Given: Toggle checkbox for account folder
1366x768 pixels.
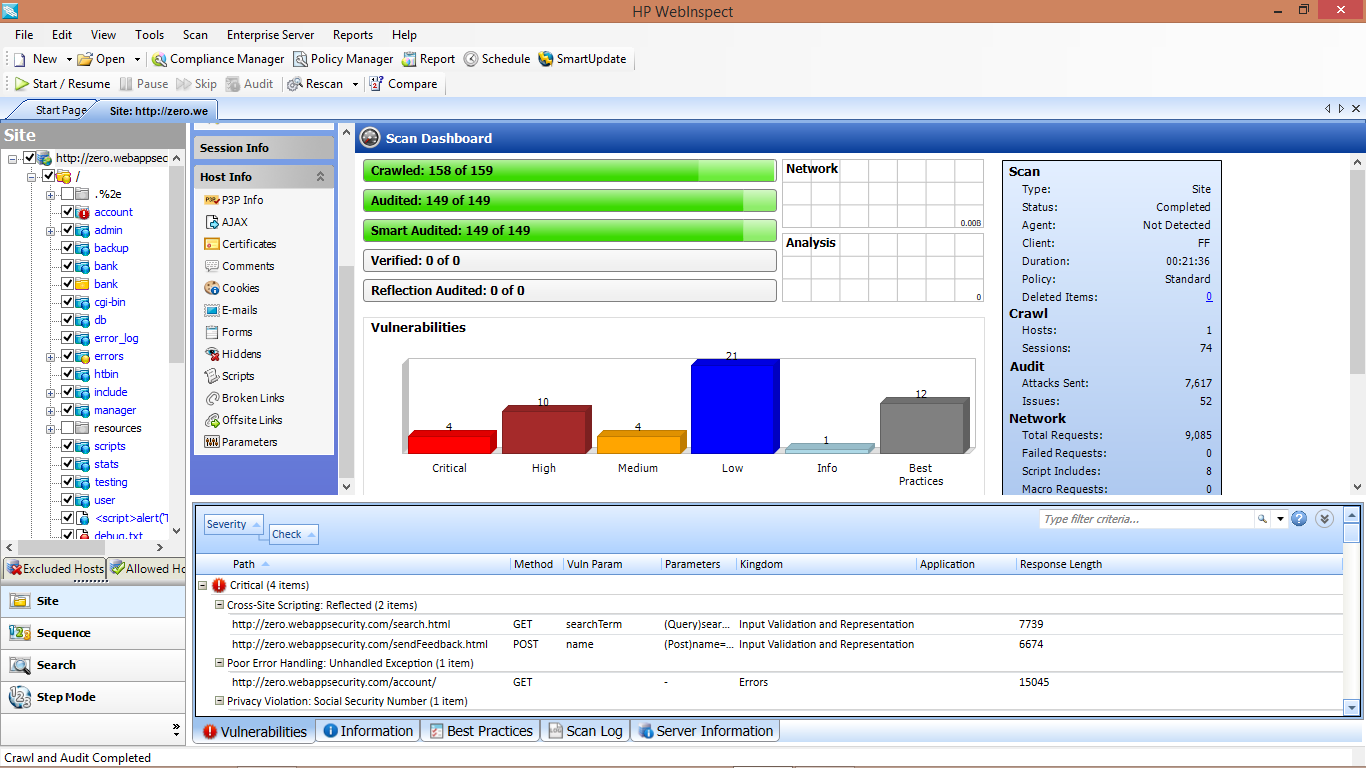Looking at the screenshot, I should point(68,212).
